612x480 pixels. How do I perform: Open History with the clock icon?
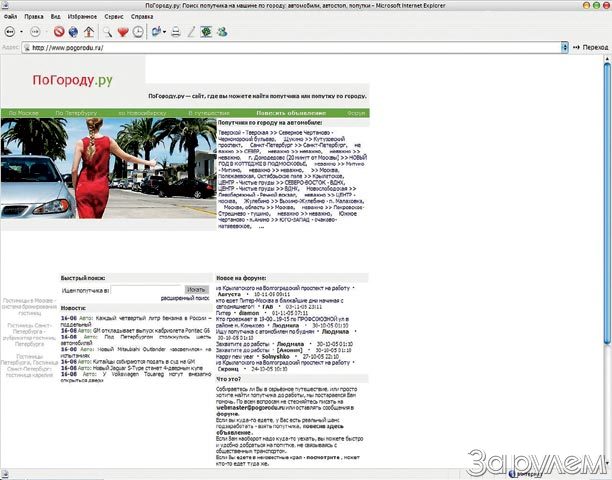[139, 32]
